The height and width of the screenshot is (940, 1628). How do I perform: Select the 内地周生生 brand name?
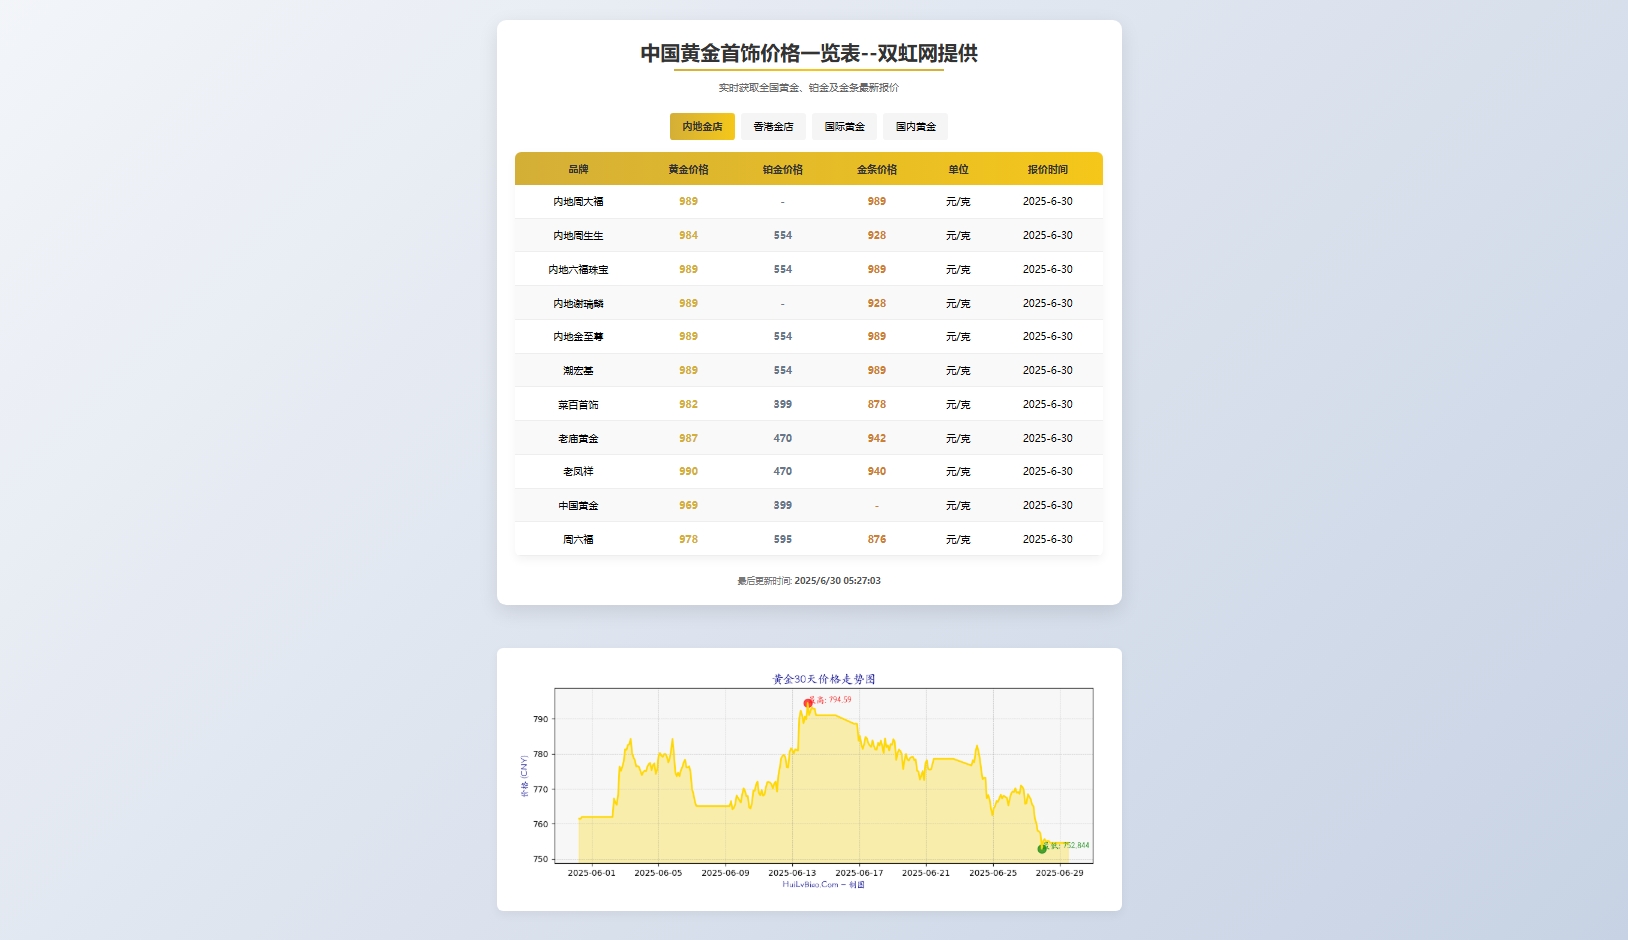coord(578,236)
